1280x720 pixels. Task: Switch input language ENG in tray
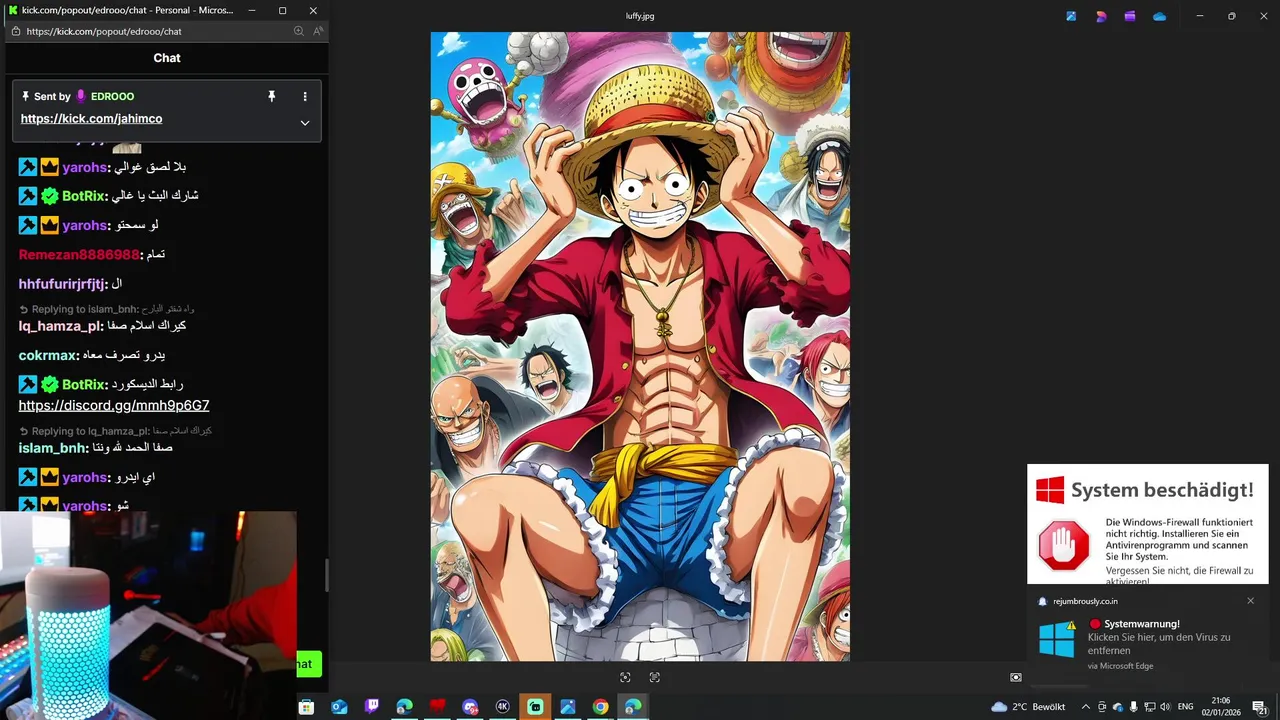[x=1186, y=707]
